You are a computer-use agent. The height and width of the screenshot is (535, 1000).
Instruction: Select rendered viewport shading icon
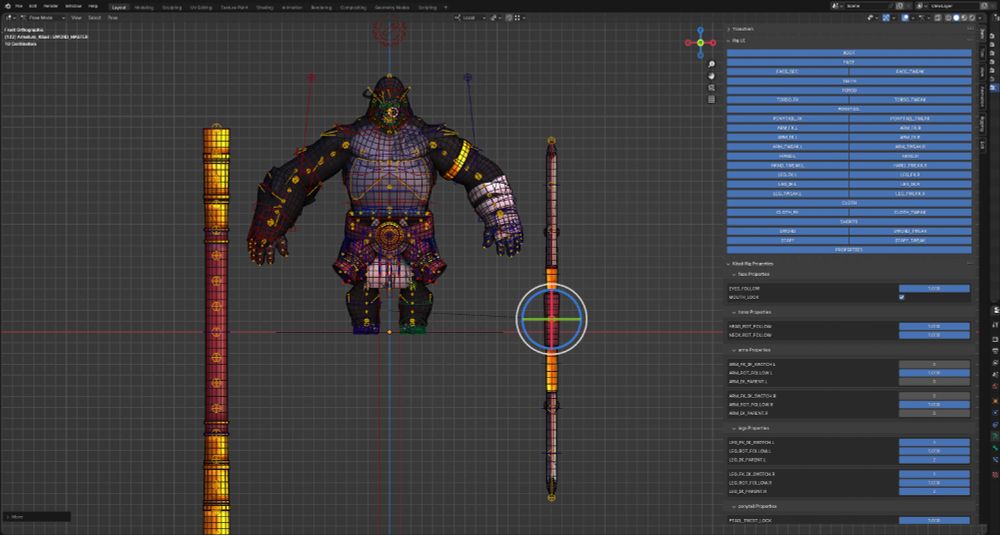click(x=972, y=17)
